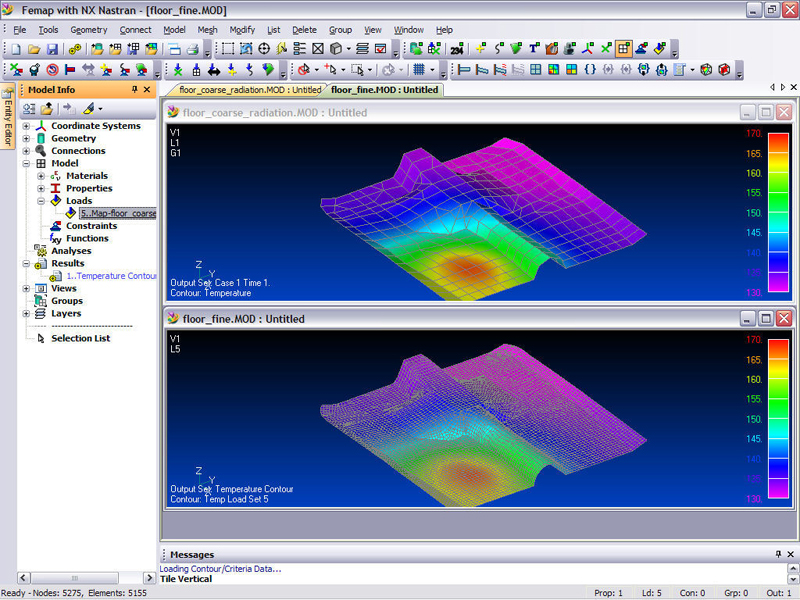Click the red solid cube icon

coord(724,69)
